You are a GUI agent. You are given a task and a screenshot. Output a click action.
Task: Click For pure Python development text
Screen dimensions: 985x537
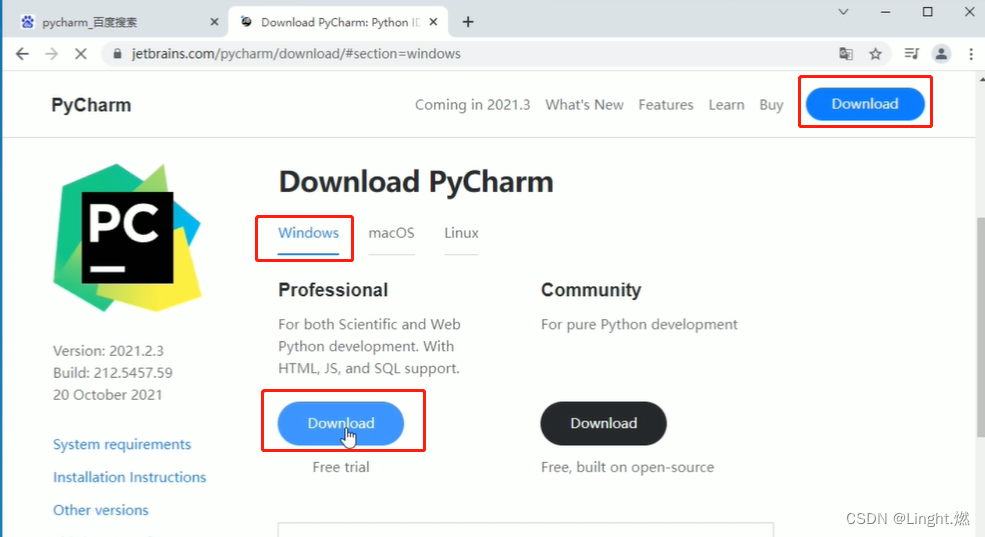[639, 324]
